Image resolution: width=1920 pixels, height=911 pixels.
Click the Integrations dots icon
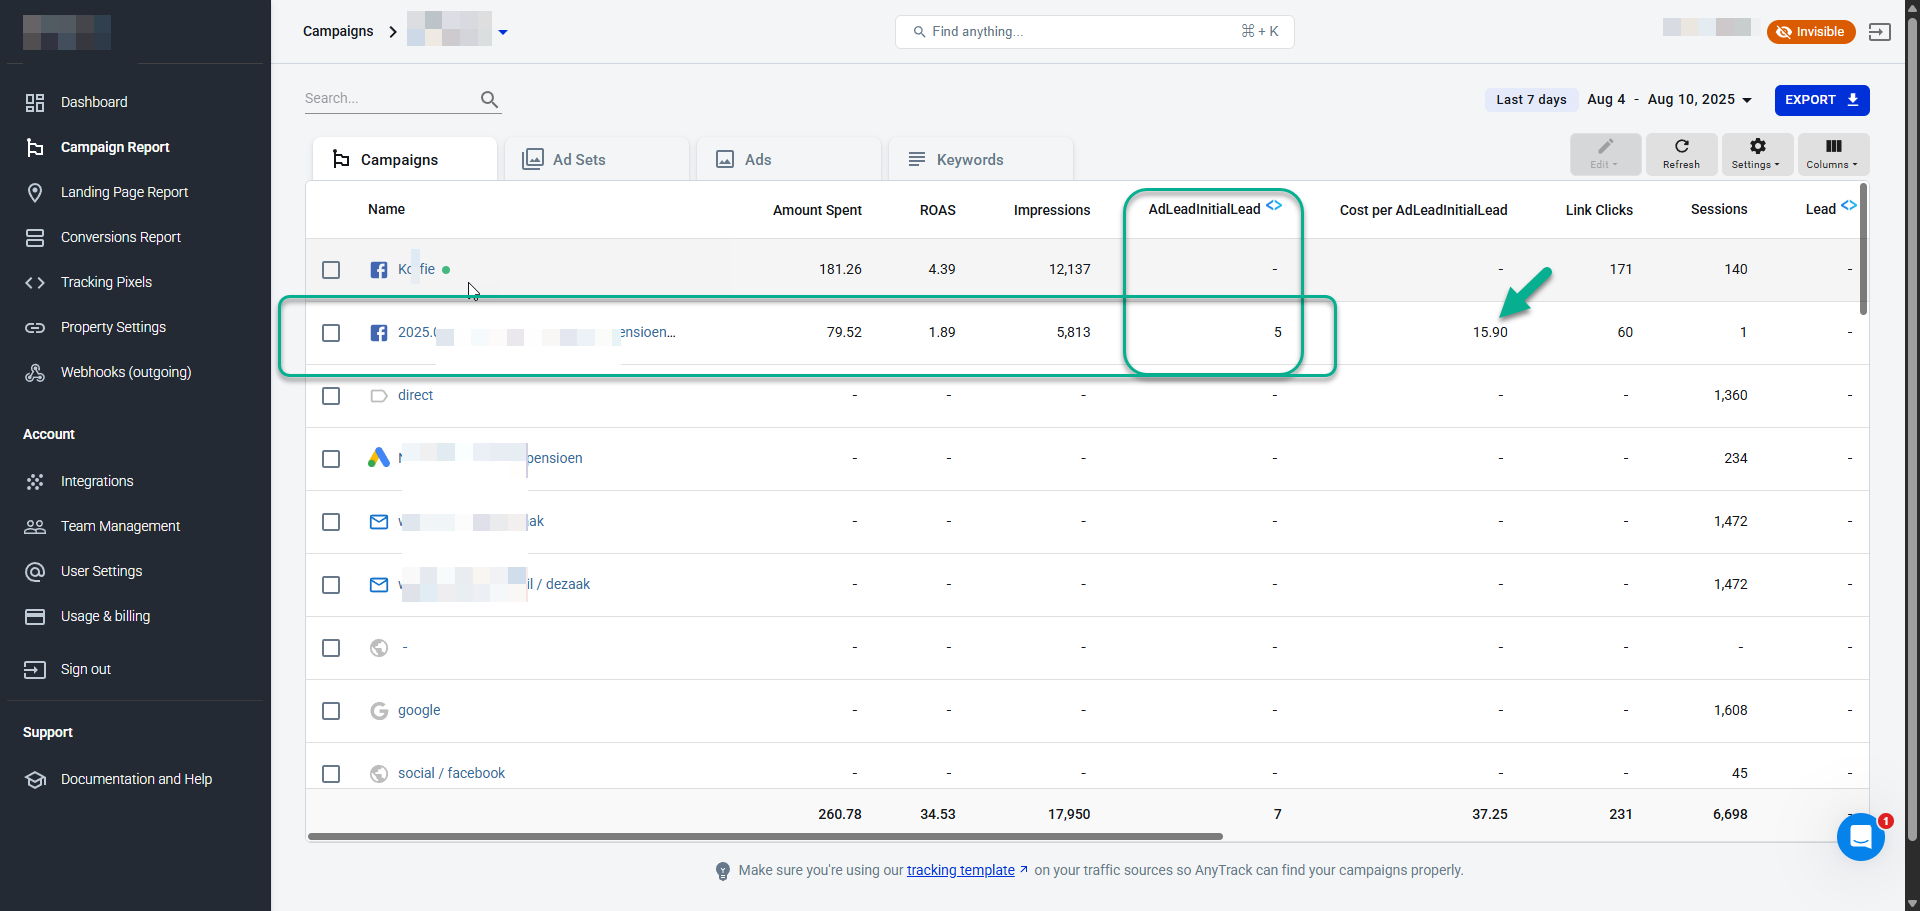tap(35, 481)
